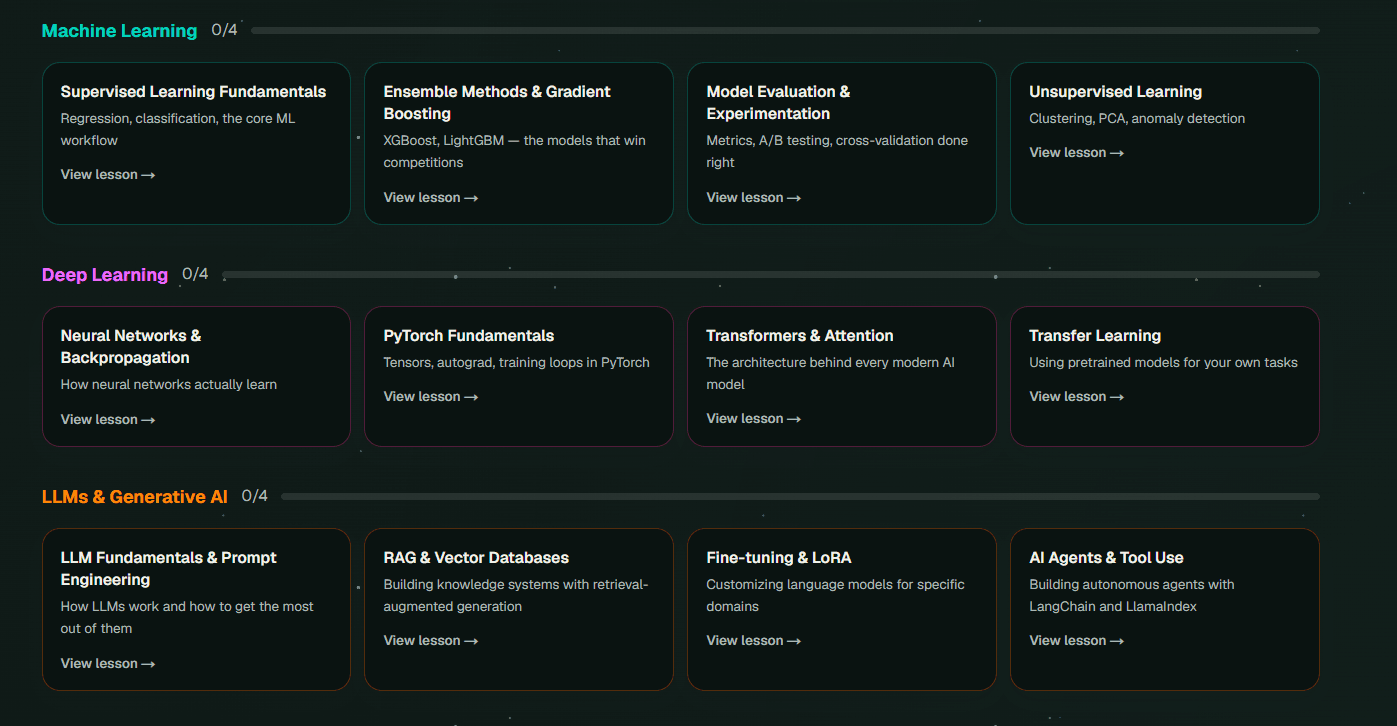Click 'How neural networks actually learn' description
1397x726 pixels.
click(x=169, y=385)
